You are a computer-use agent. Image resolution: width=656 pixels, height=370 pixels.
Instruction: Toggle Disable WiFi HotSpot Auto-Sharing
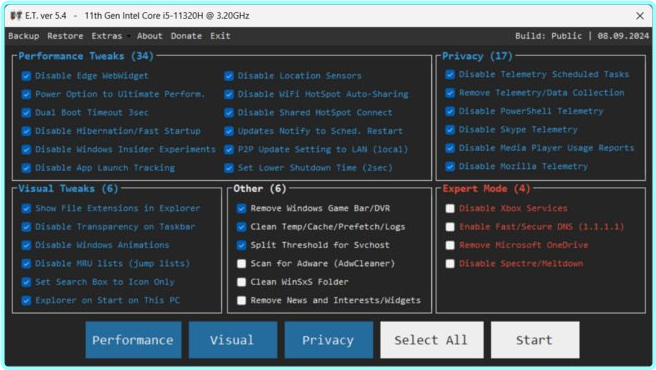pyautogui.click(x=229, y=94)
